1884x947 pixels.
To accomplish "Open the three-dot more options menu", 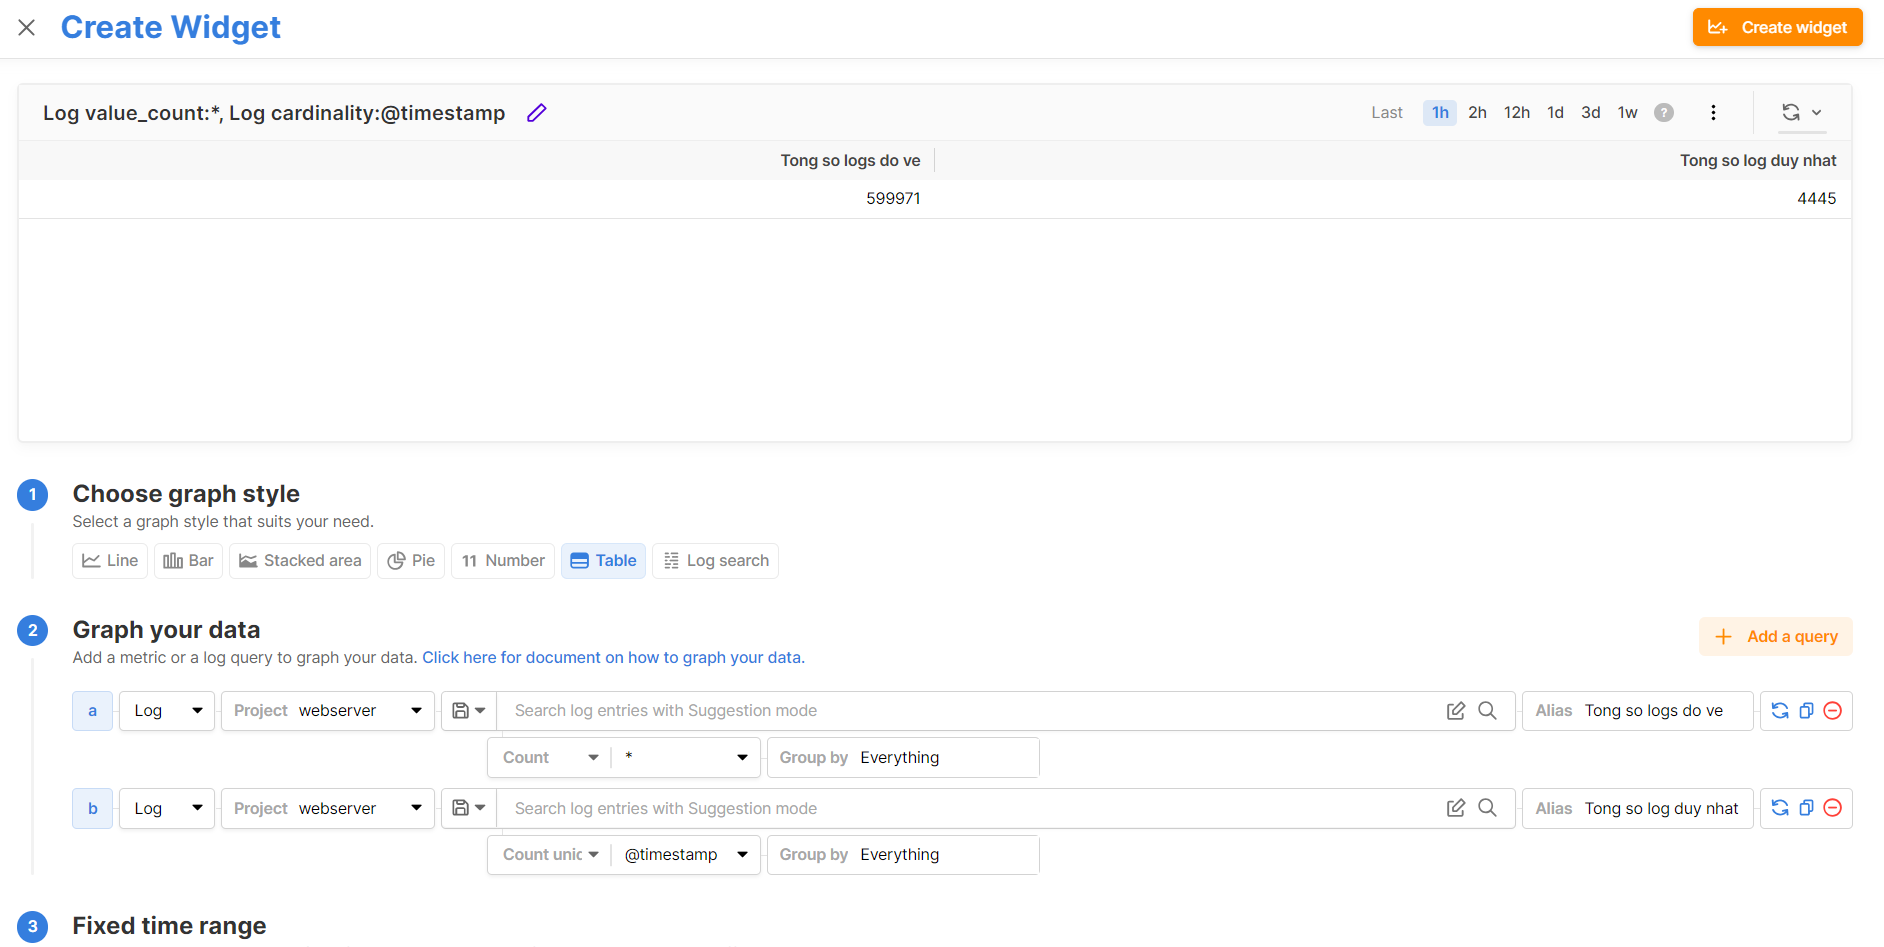I will click(x=1713, y=113).
